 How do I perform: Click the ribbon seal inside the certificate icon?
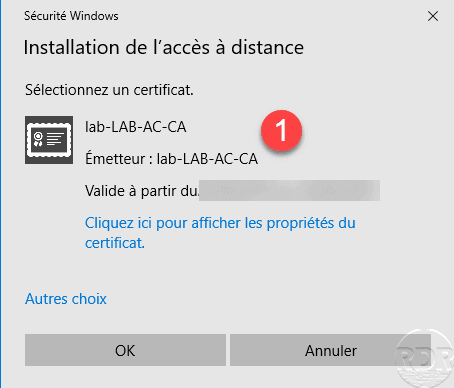[x=38, y=139]
